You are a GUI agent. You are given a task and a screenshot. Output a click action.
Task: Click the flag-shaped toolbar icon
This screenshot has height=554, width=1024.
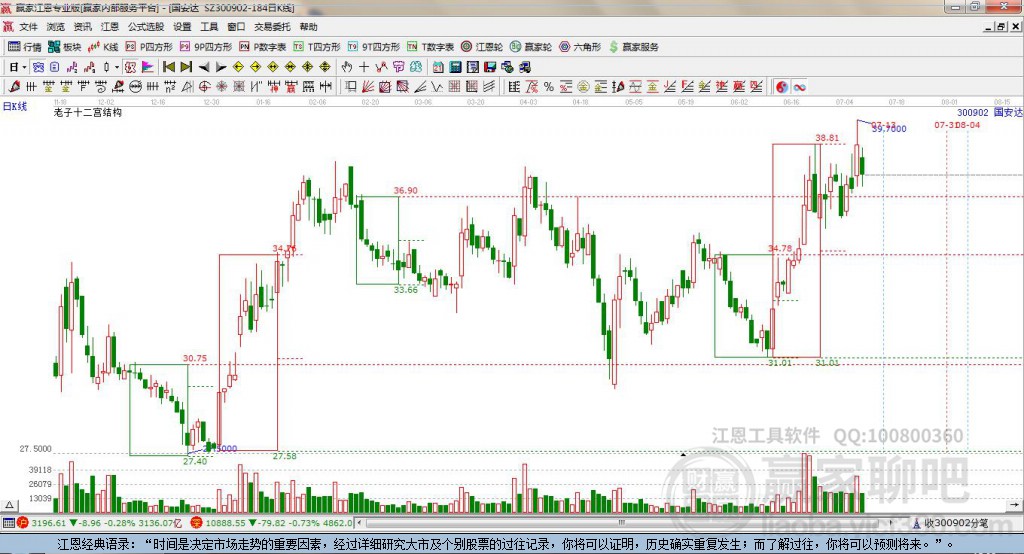coord(148,67)
